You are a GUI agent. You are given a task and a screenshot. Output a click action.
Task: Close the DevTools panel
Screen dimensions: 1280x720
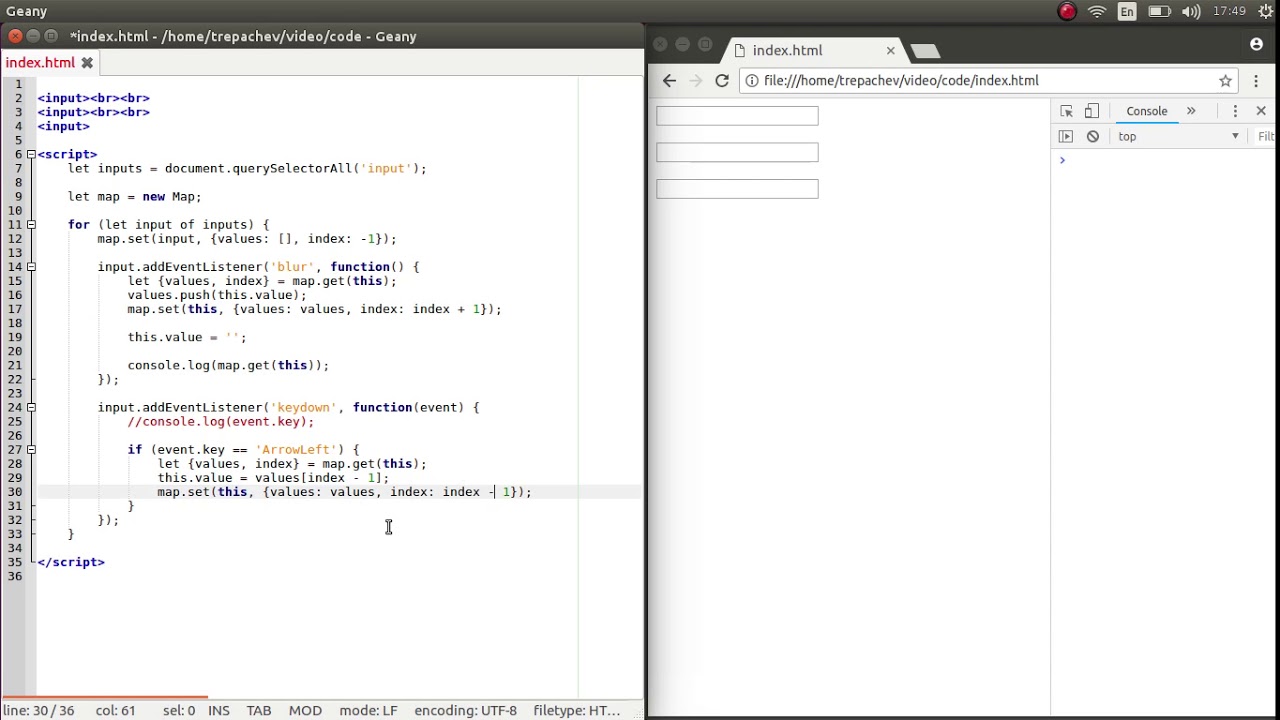click(x=1261, y=111)
